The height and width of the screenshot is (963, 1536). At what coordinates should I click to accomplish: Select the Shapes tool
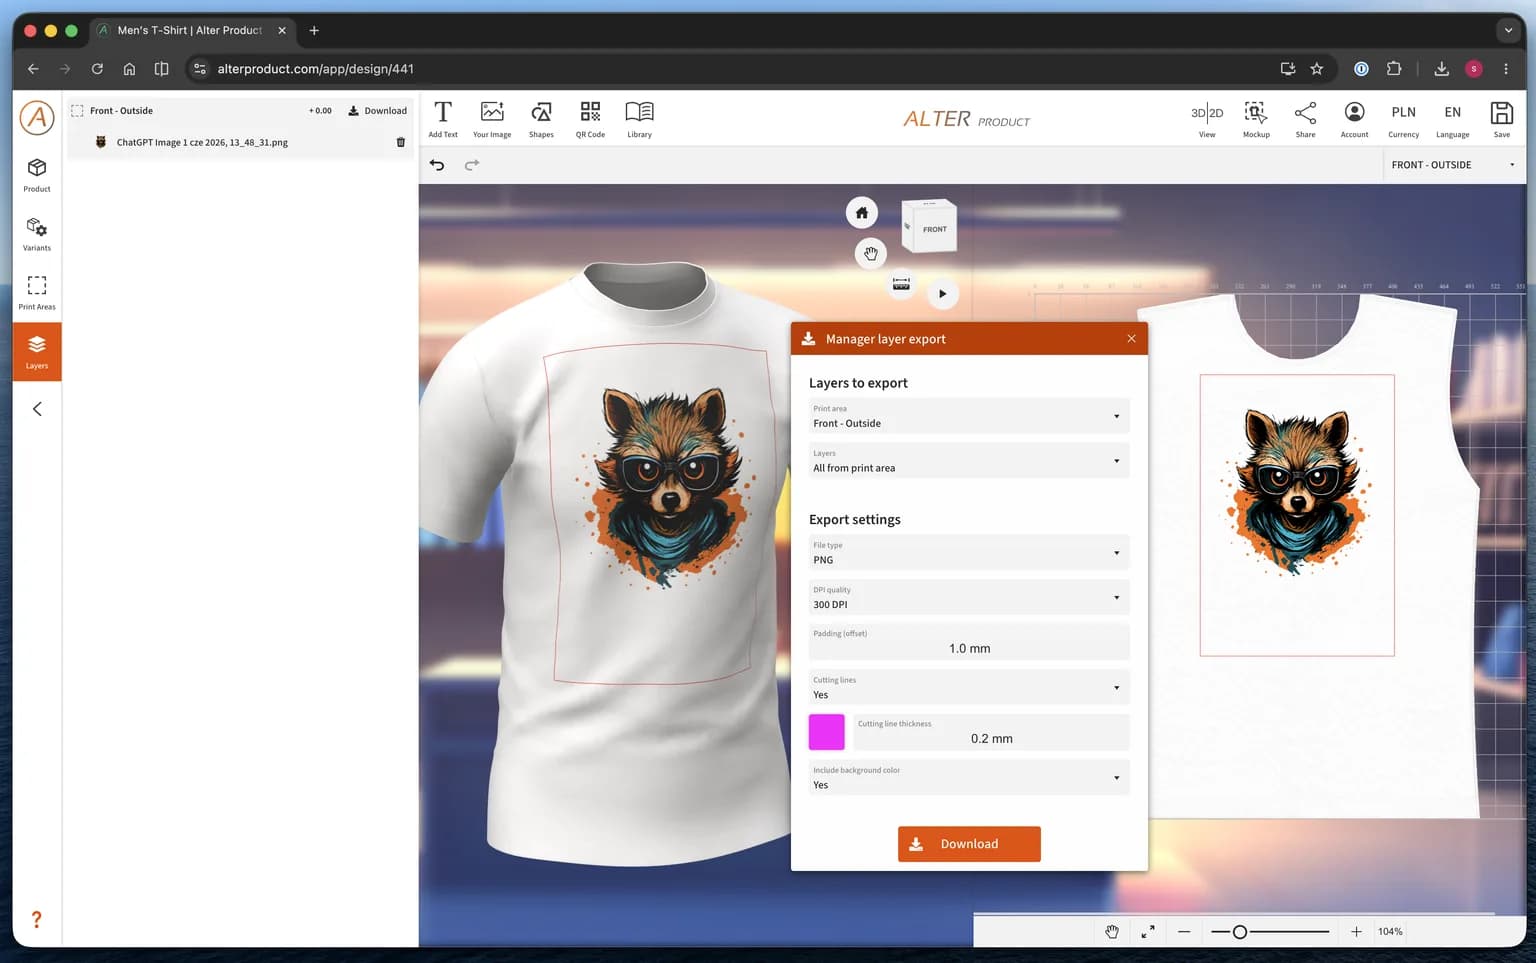tap(541, 118)
